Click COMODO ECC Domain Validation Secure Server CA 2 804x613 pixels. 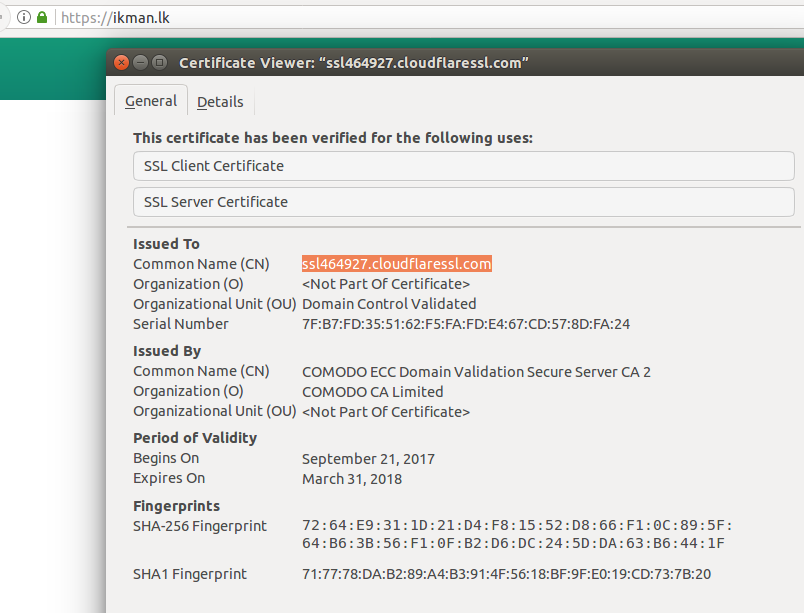tap(476, 372)
